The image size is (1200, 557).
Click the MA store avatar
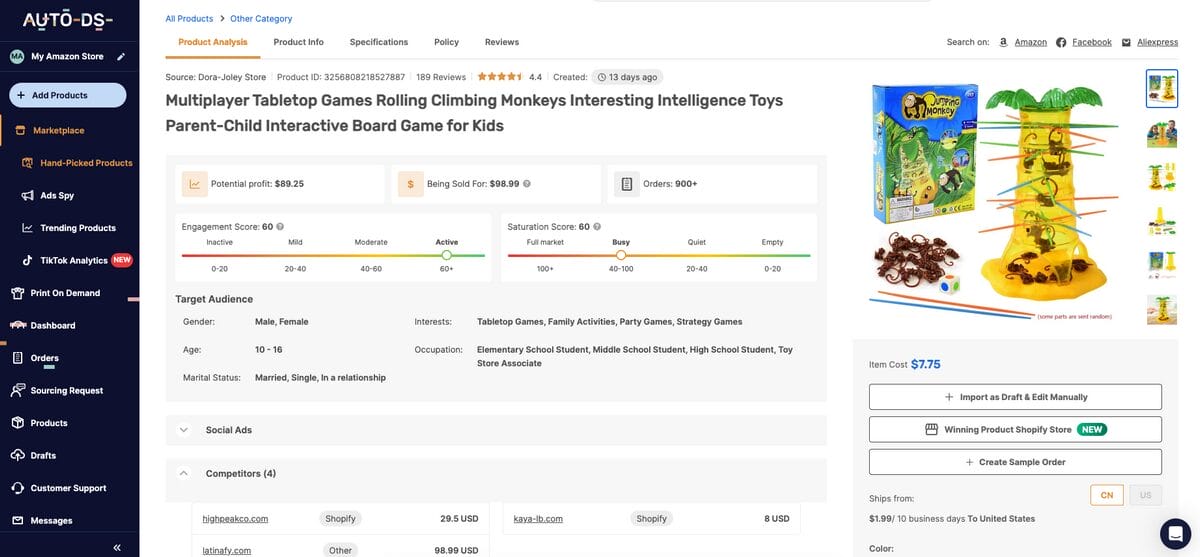(x=17, y=57)
